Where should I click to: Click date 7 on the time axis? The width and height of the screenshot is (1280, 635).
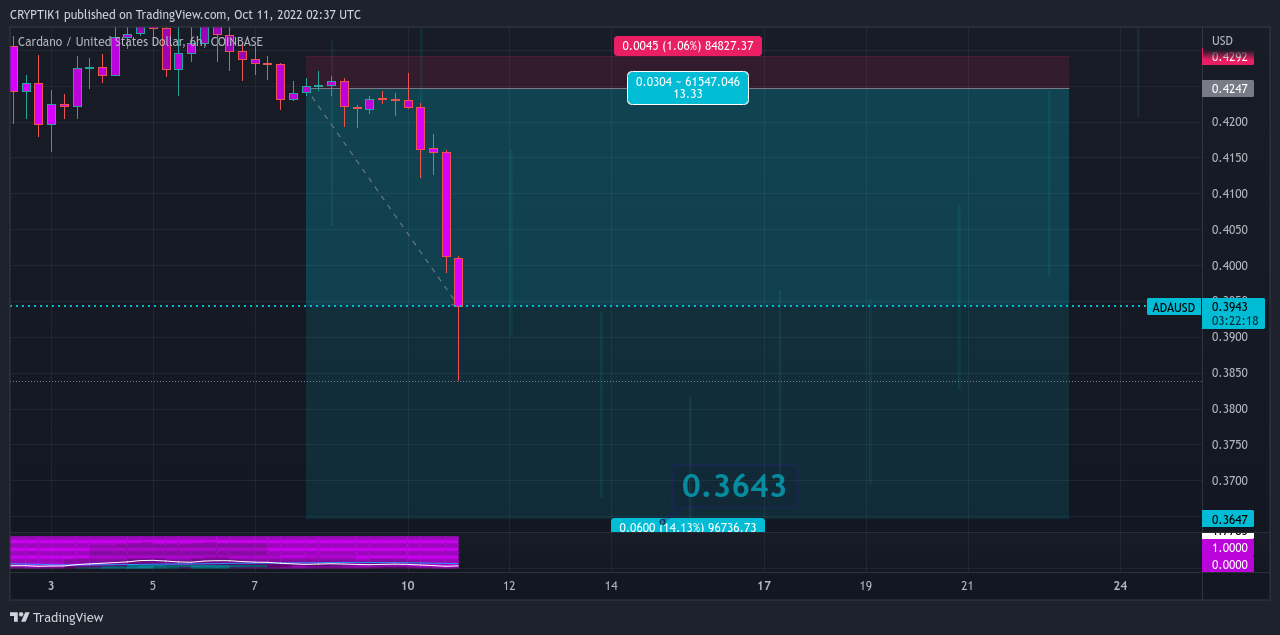pyautogui.click(x=255, y=586)
